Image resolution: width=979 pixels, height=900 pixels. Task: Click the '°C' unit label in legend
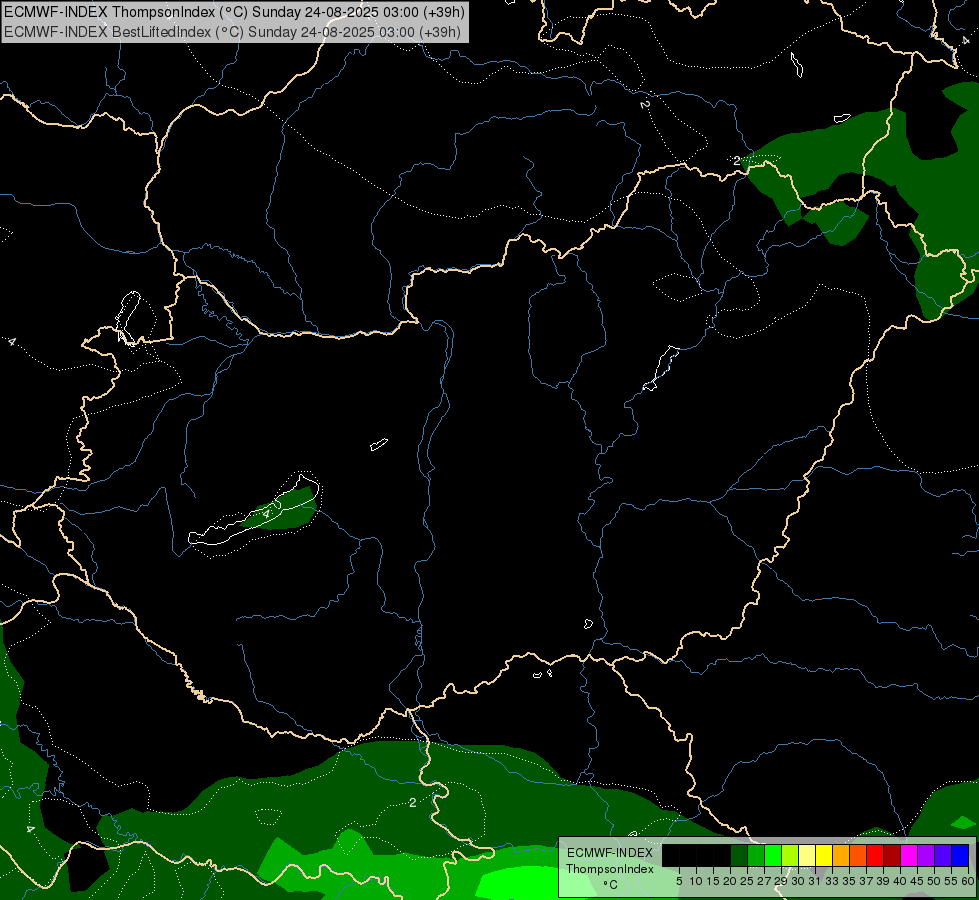coord(610,885)
